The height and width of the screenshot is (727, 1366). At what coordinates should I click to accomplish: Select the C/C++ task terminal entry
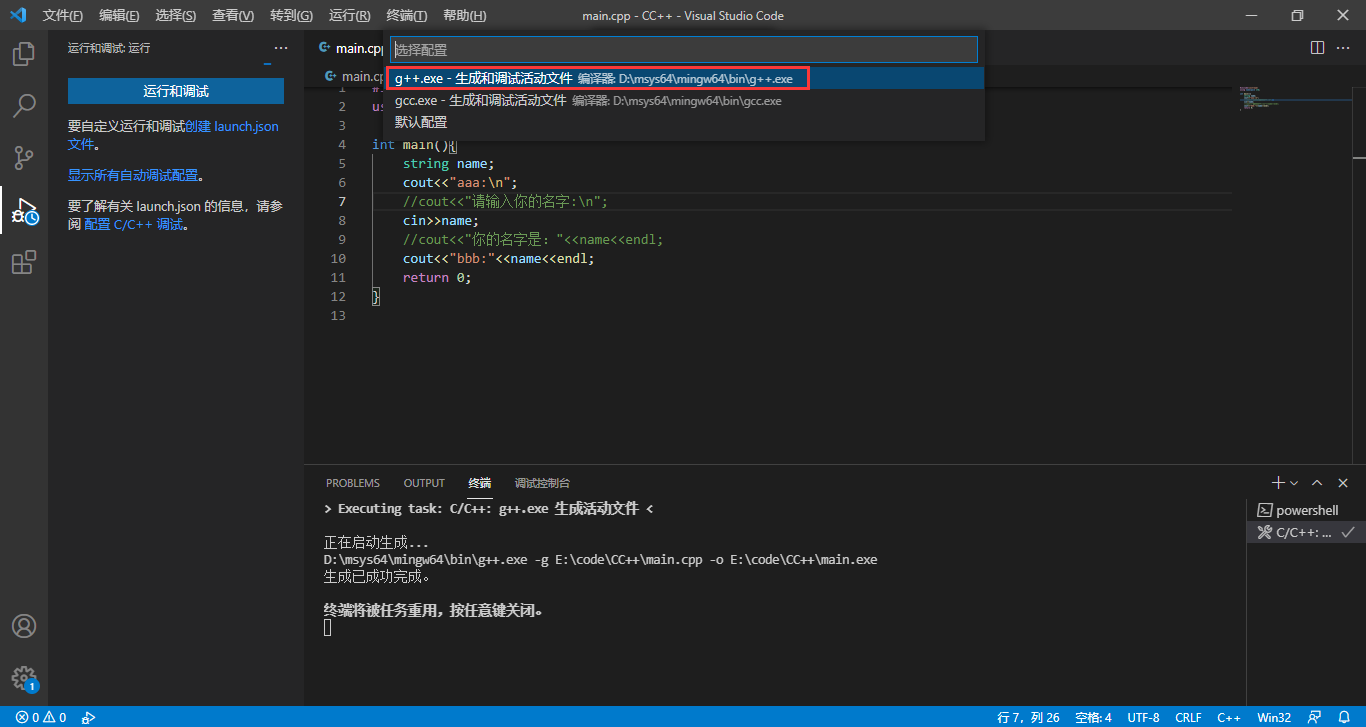click(x=1306, y=532)
